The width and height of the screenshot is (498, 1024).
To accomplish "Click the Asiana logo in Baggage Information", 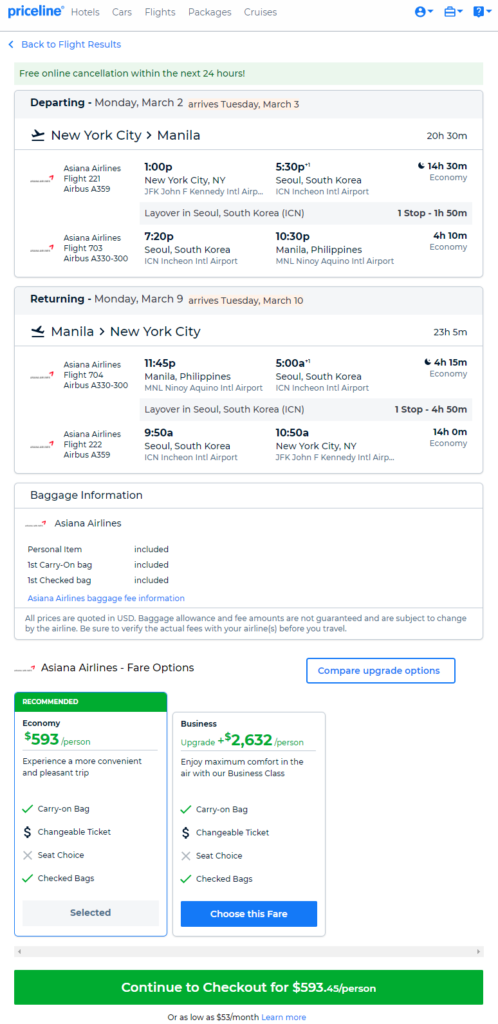I will pos(36,524).
